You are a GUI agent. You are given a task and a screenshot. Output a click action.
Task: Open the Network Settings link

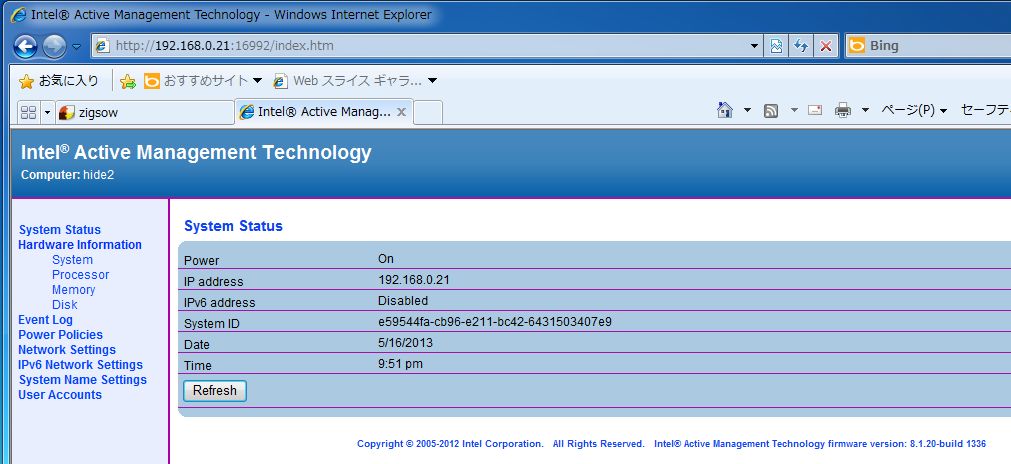[x=67, y=350]
